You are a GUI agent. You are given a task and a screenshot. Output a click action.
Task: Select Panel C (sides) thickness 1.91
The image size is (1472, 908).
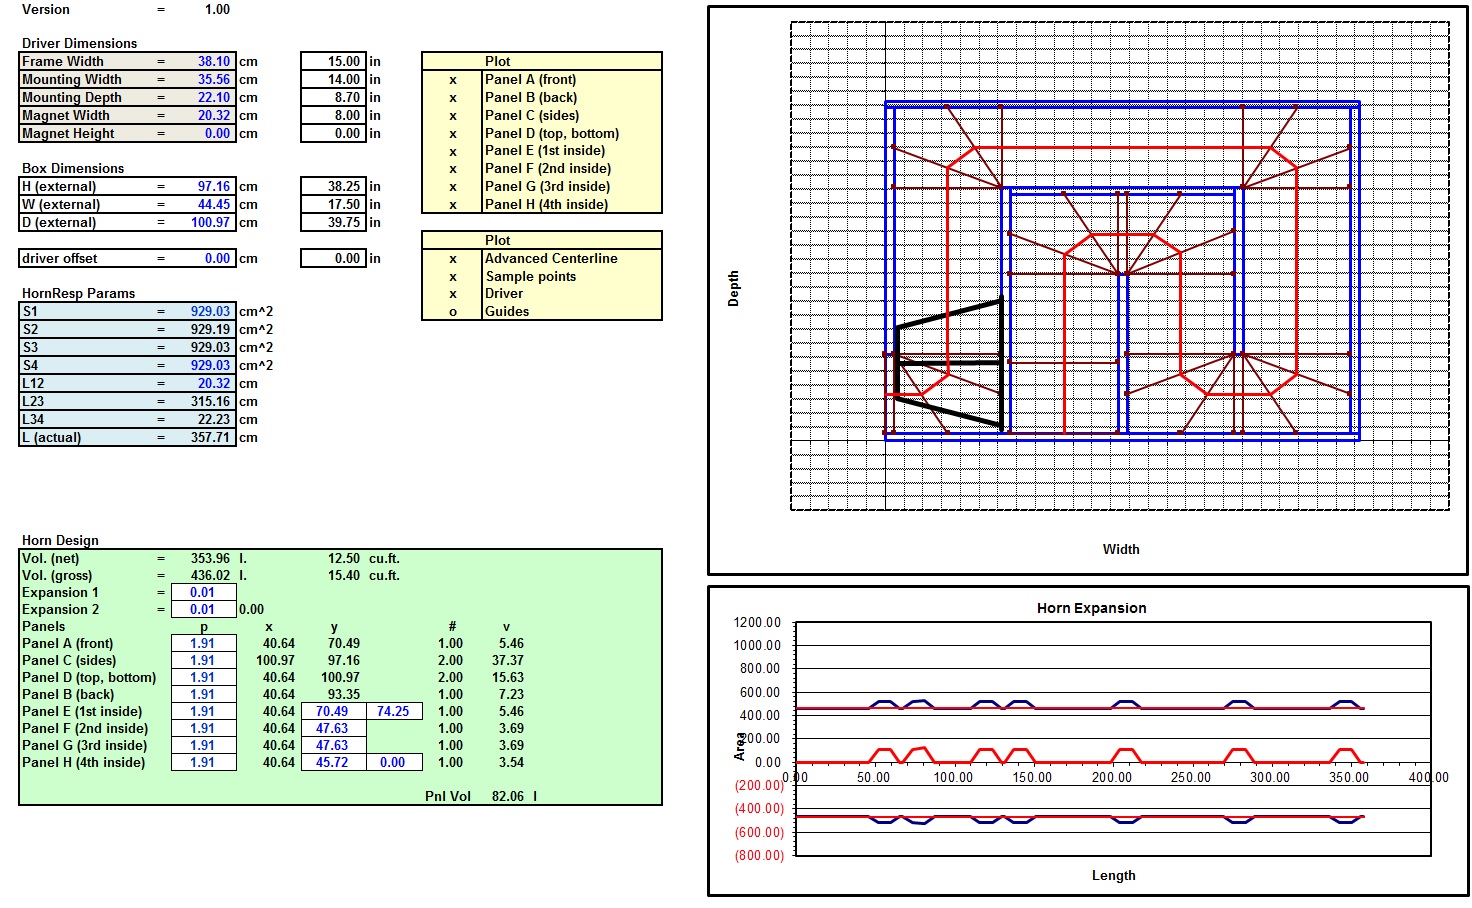pos(204,660)
